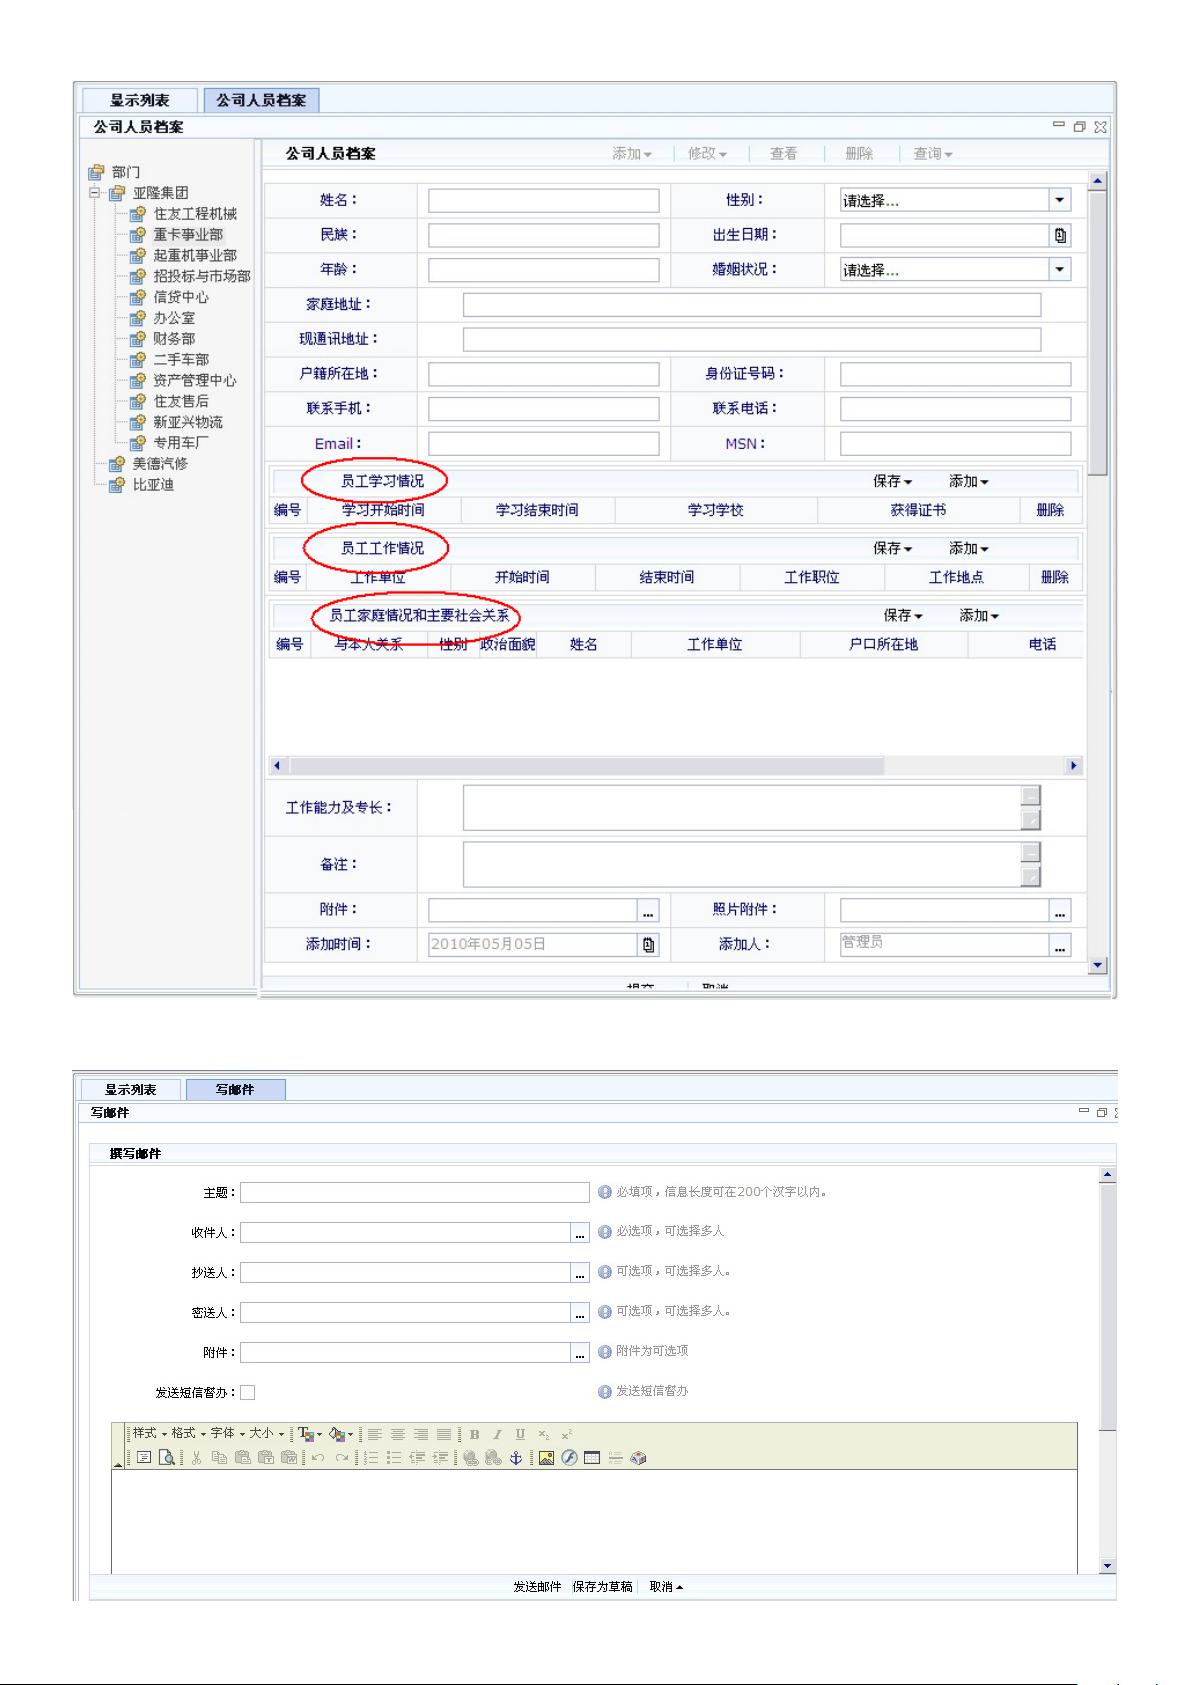This screenshot has width=1192, height=1685.
Task: Select 重卡事业部 in the department tree
Action: pos(188,234)
